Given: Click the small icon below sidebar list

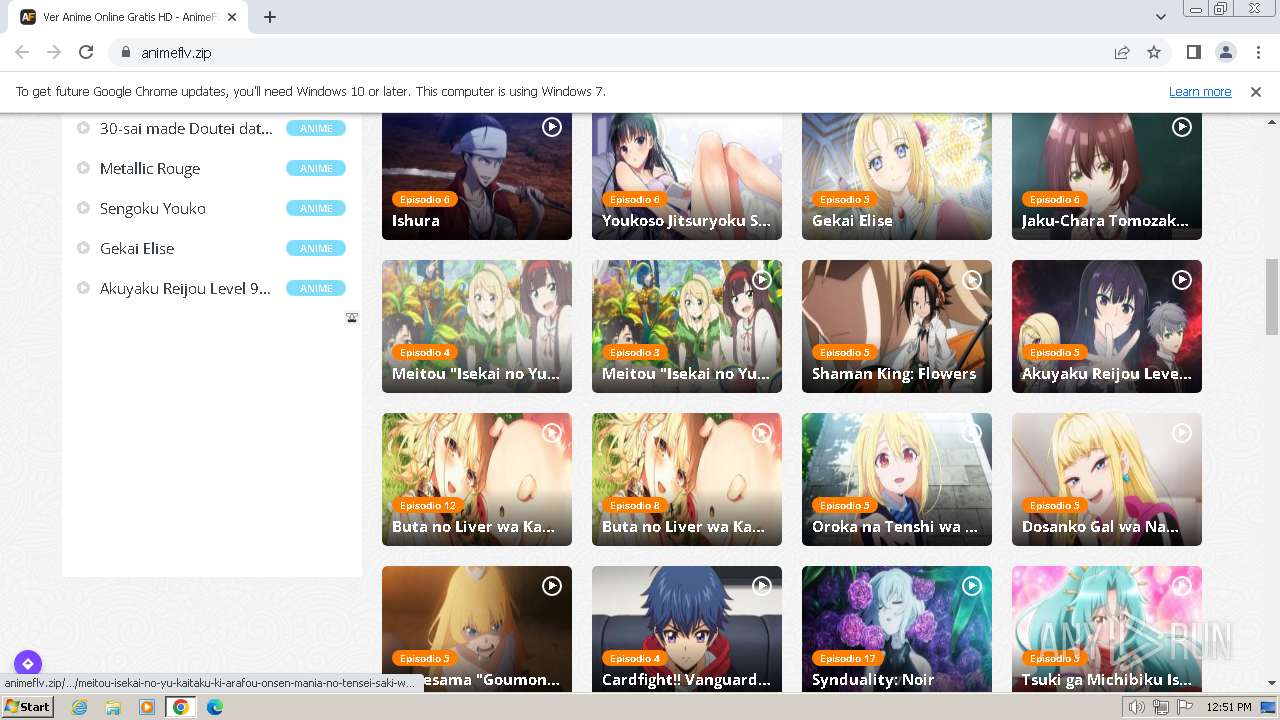Looking at the screenshot, I should click(352, 318).
